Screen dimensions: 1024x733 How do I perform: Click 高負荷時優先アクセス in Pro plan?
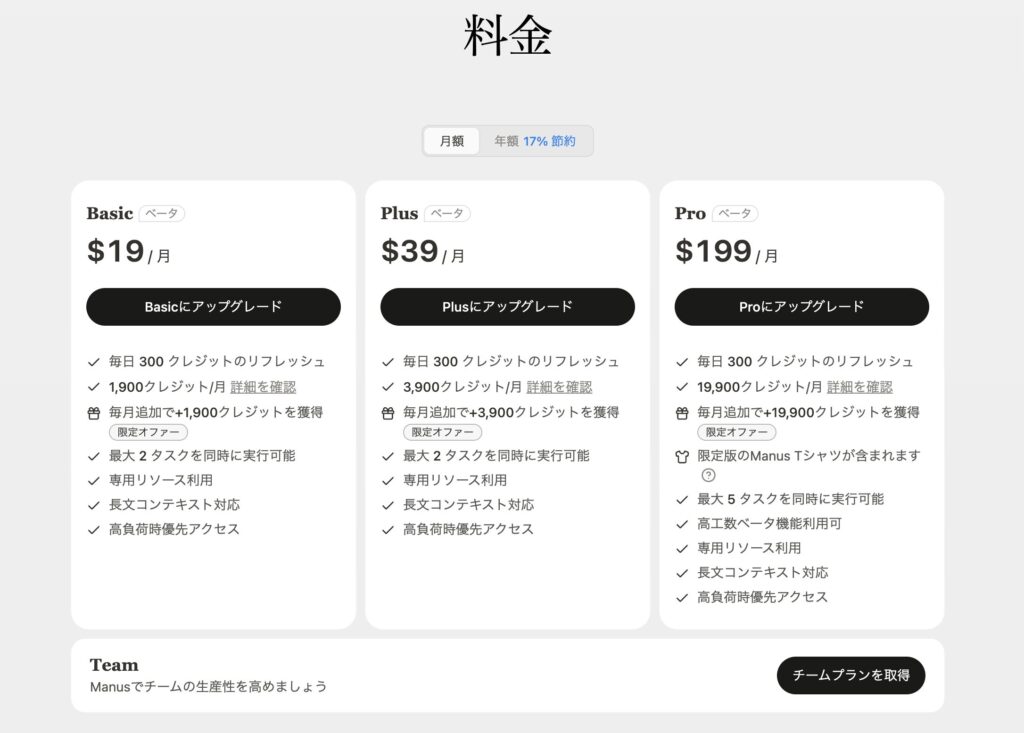tap(762, 598)
